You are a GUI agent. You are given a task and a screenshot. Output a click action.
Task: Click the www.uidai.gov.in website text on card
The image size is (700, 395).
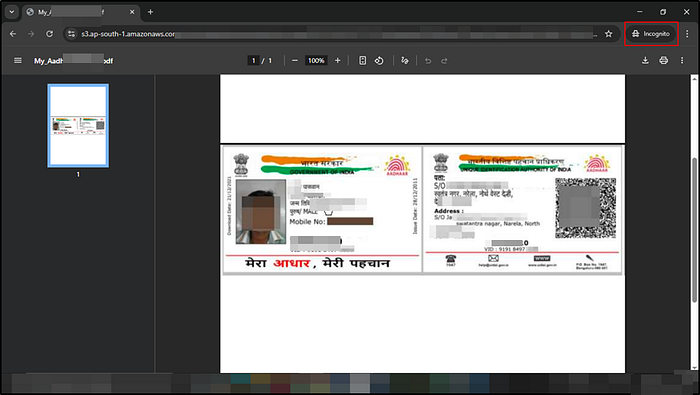click(x=542, y=265)
